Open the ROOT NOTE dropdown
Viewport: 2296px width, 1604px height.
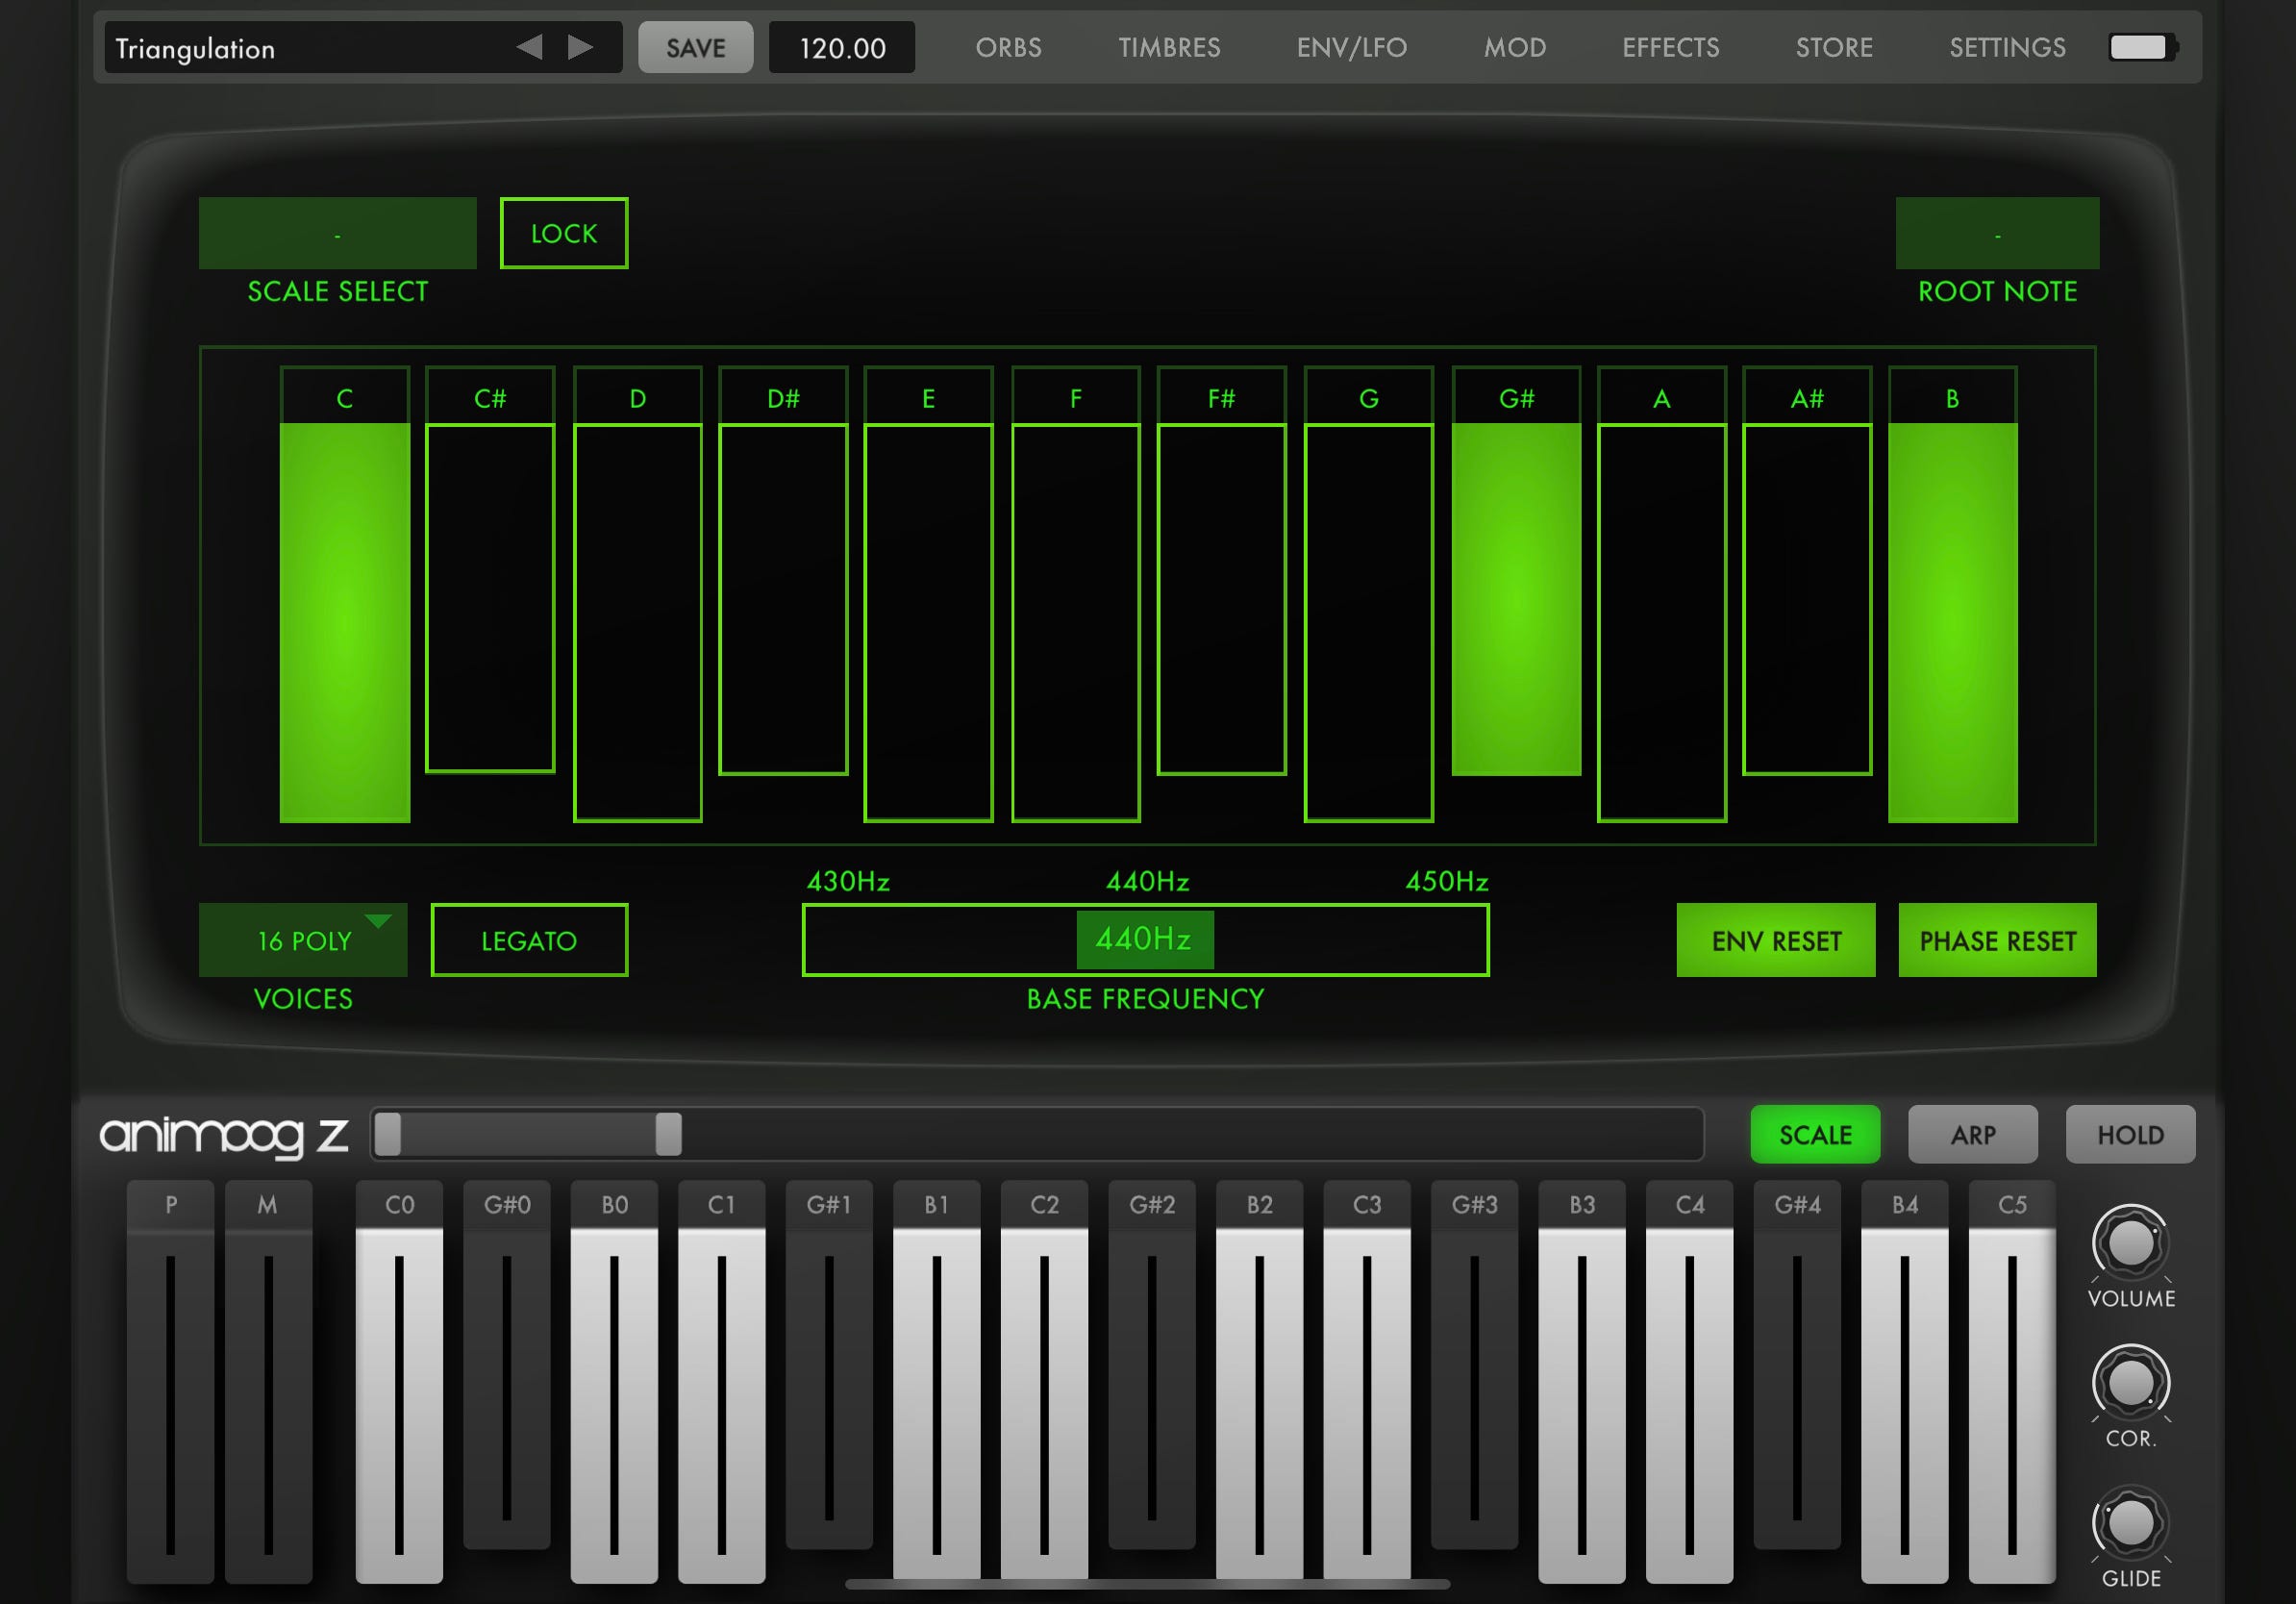pyautogui.click(x=1997, y=233)
